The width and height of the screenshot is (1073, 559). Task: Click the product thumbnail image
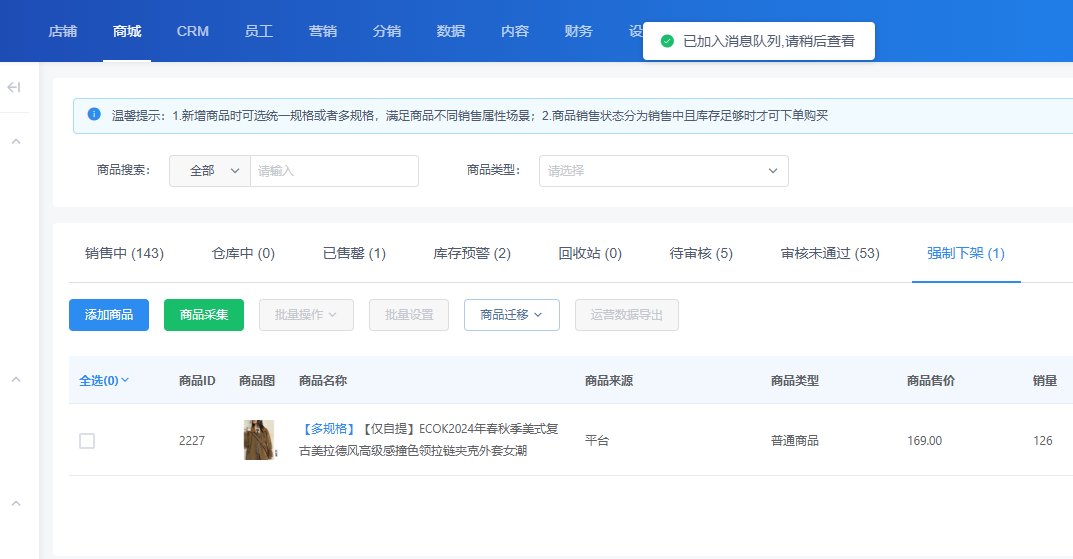point(259,440)
